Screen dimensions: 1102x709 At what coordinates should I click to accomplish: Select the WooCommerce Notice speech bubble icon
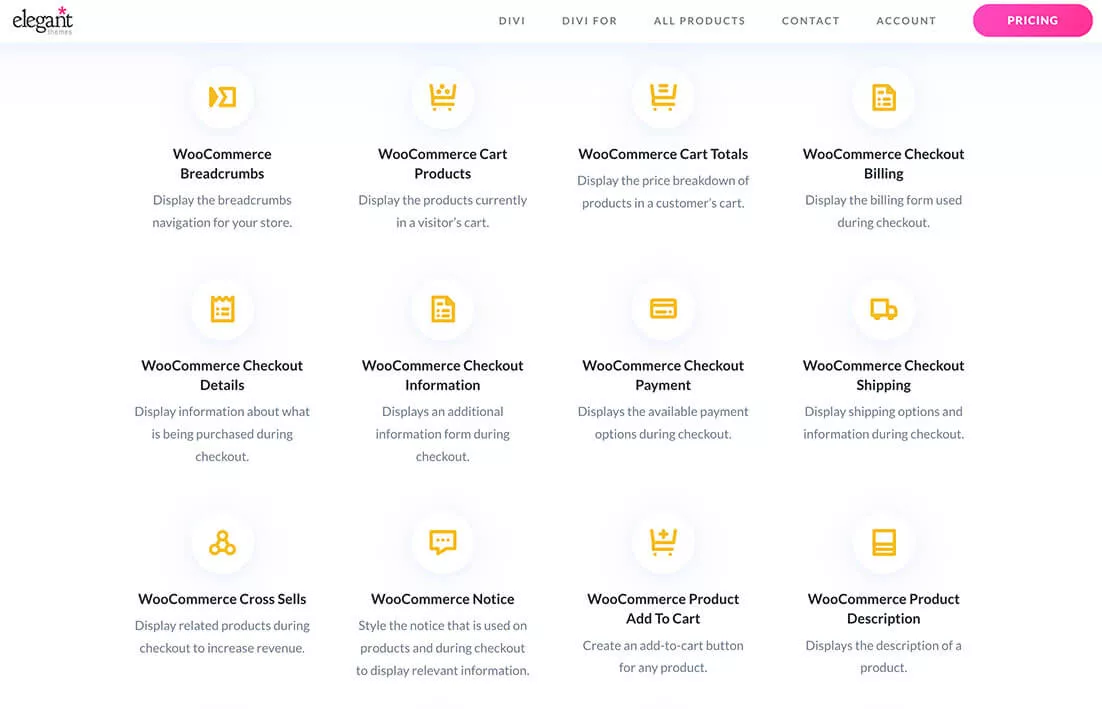[443, 542]
